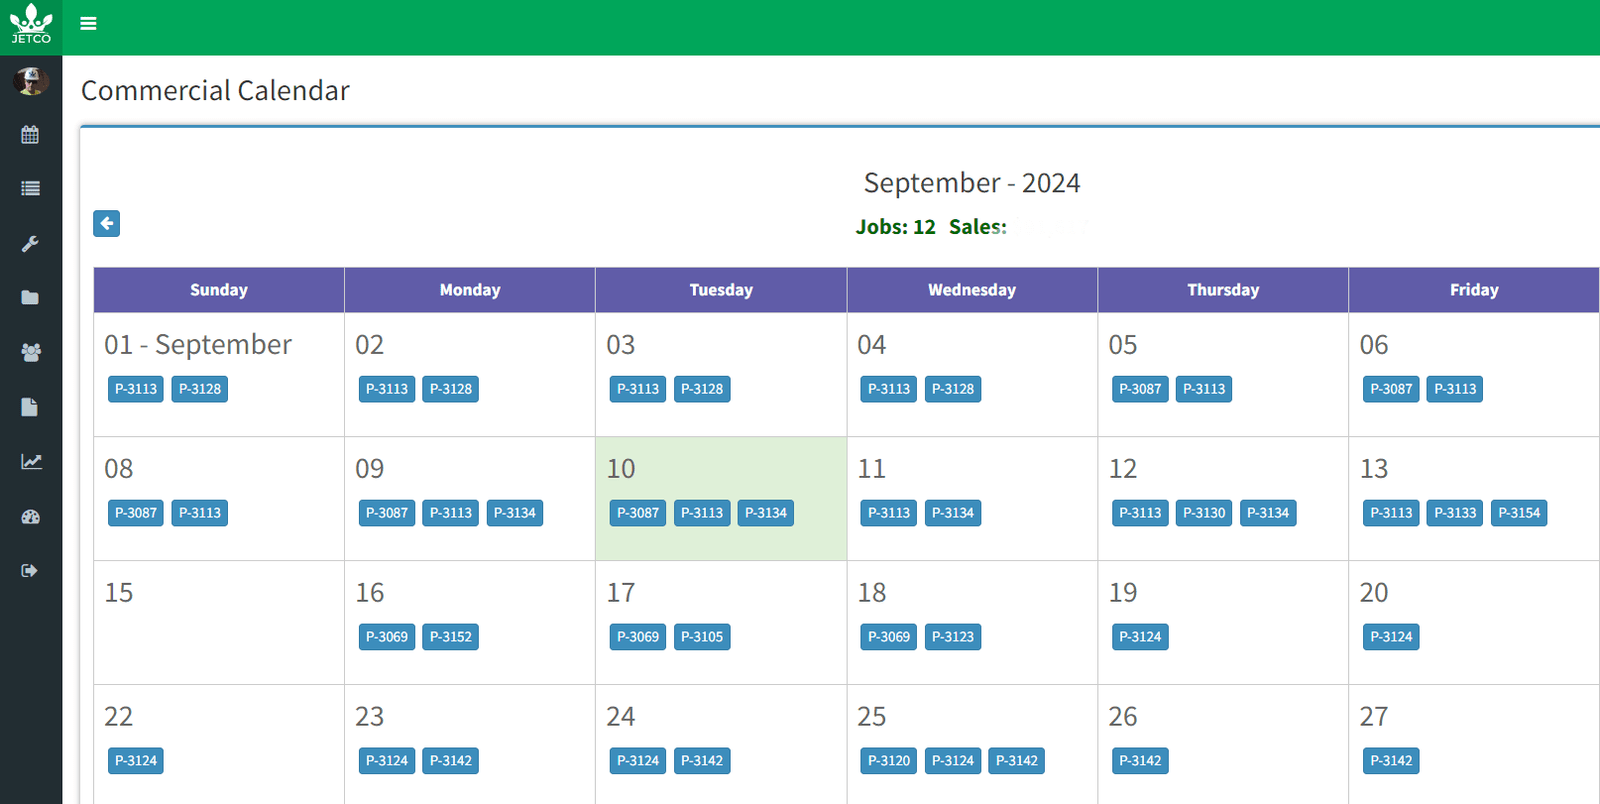Open the list icon in sidebar

30,188
